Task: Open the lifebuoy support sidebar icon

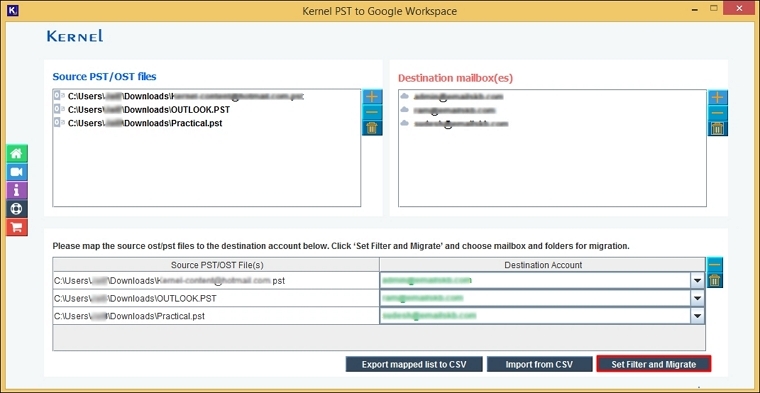Action: 16,209
